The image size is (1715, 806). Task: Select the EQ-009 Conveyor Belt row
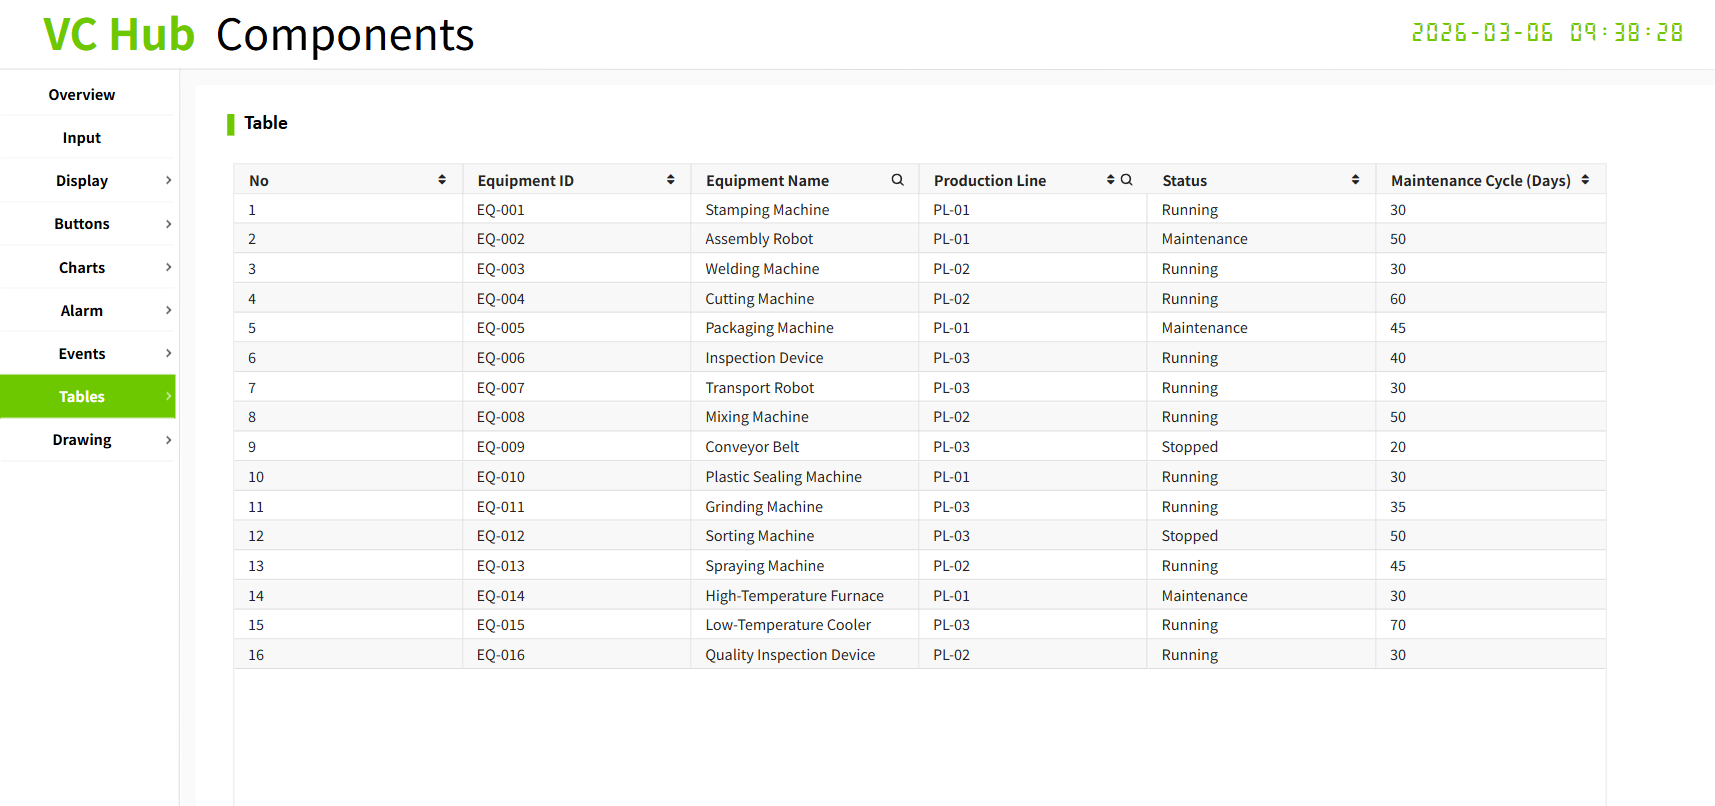(752, 447)
